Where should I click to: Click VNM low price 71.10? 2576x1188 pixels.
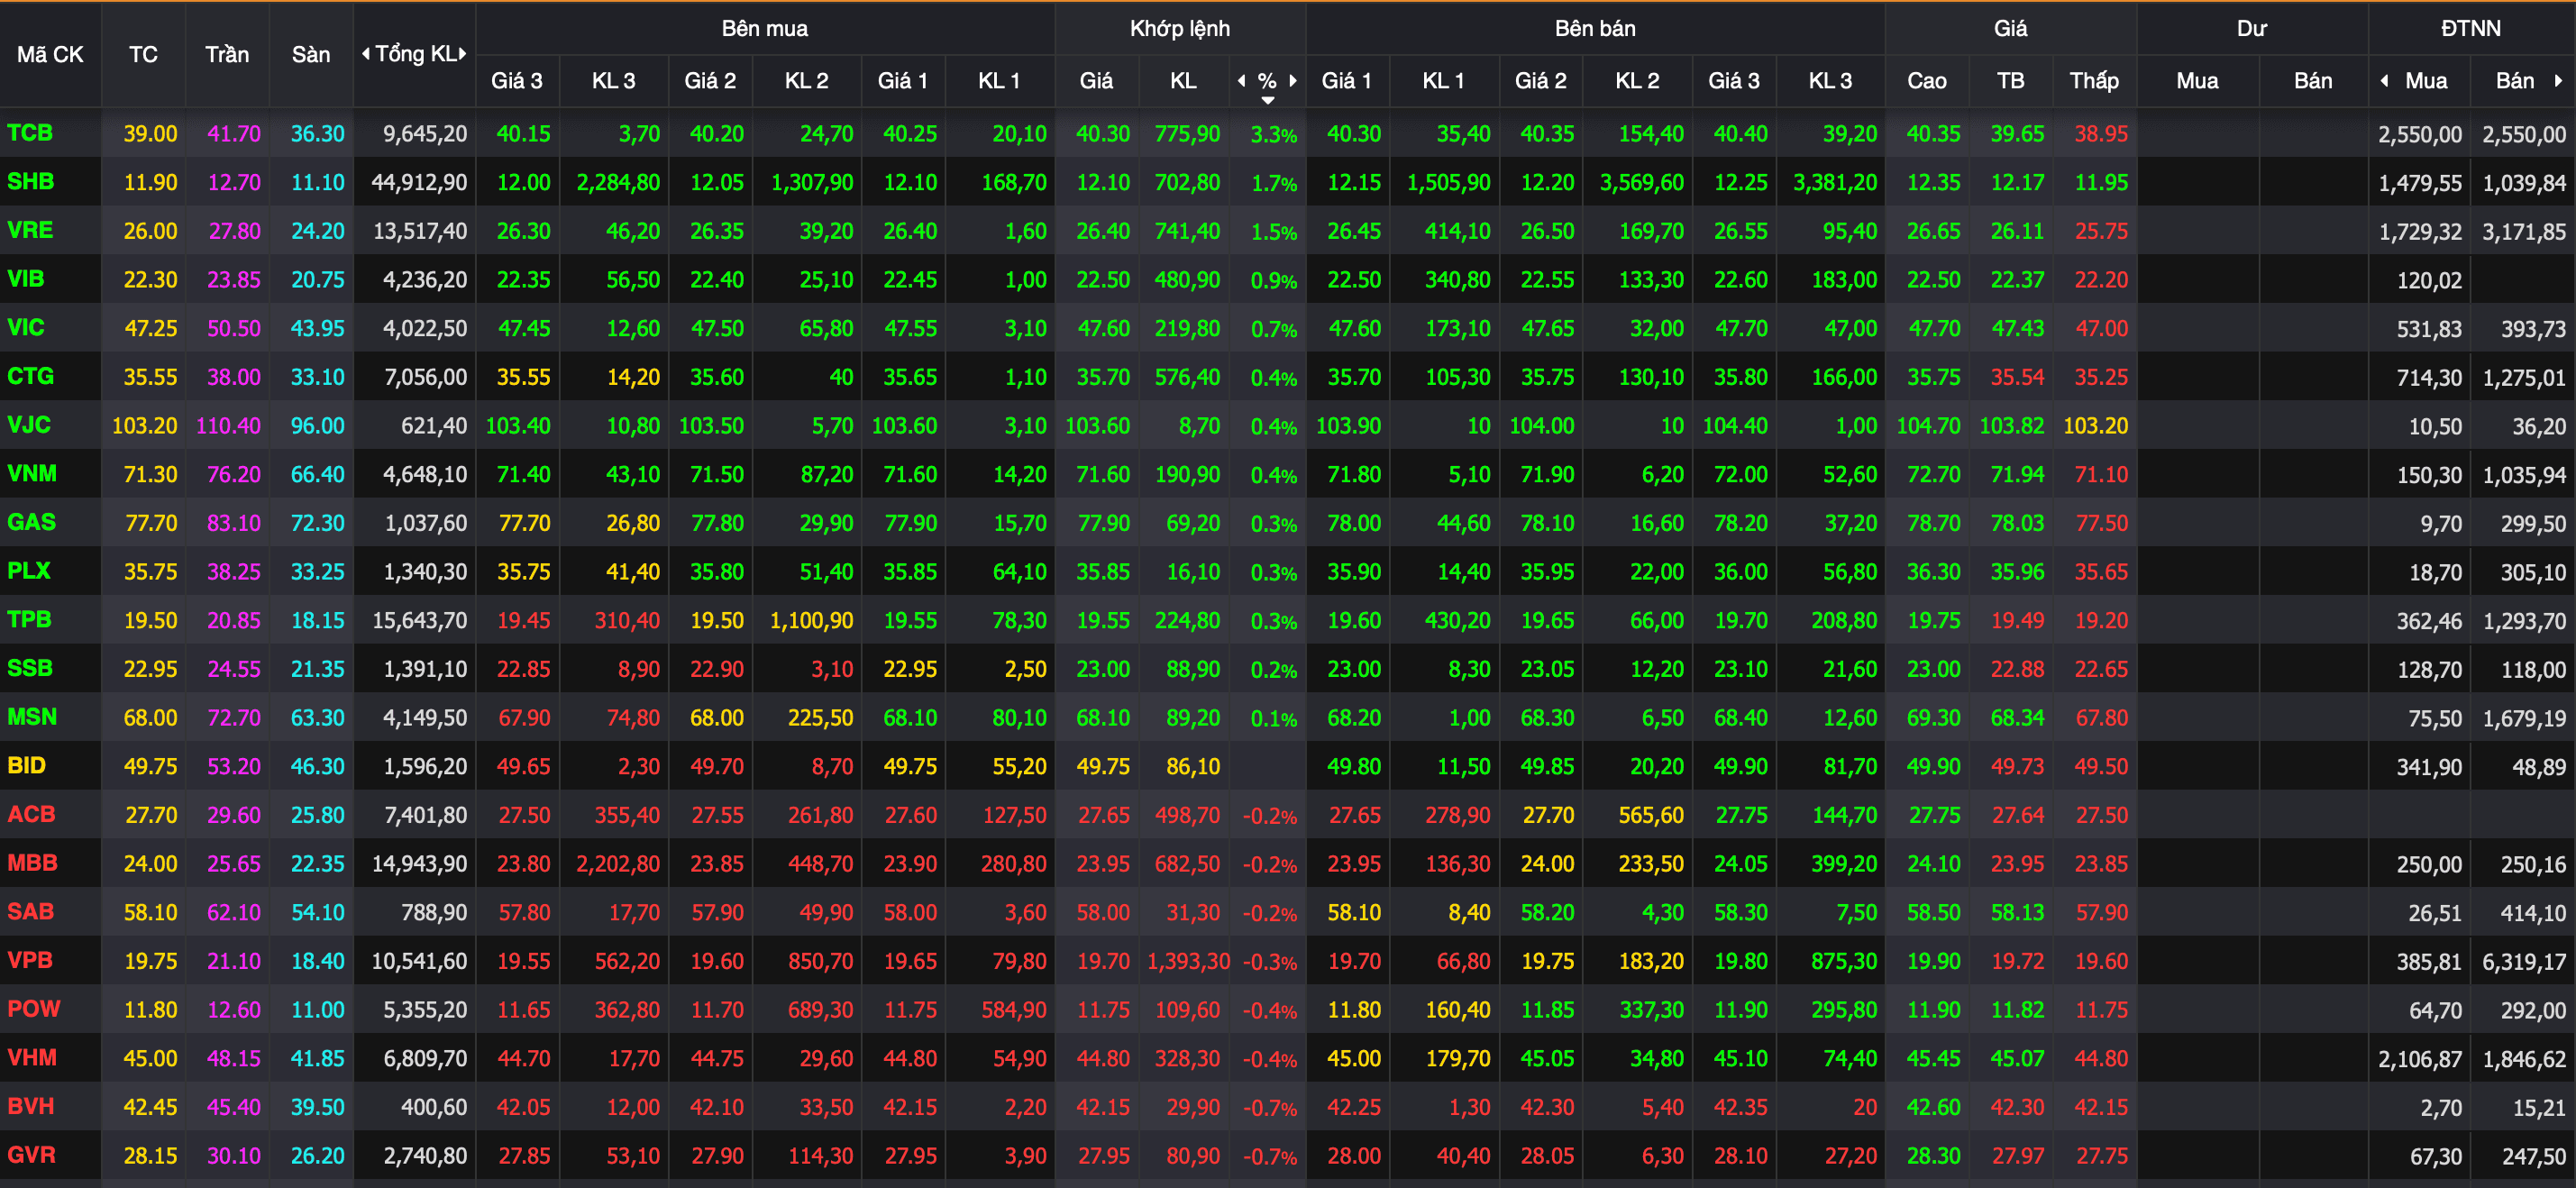(2101, 475)
